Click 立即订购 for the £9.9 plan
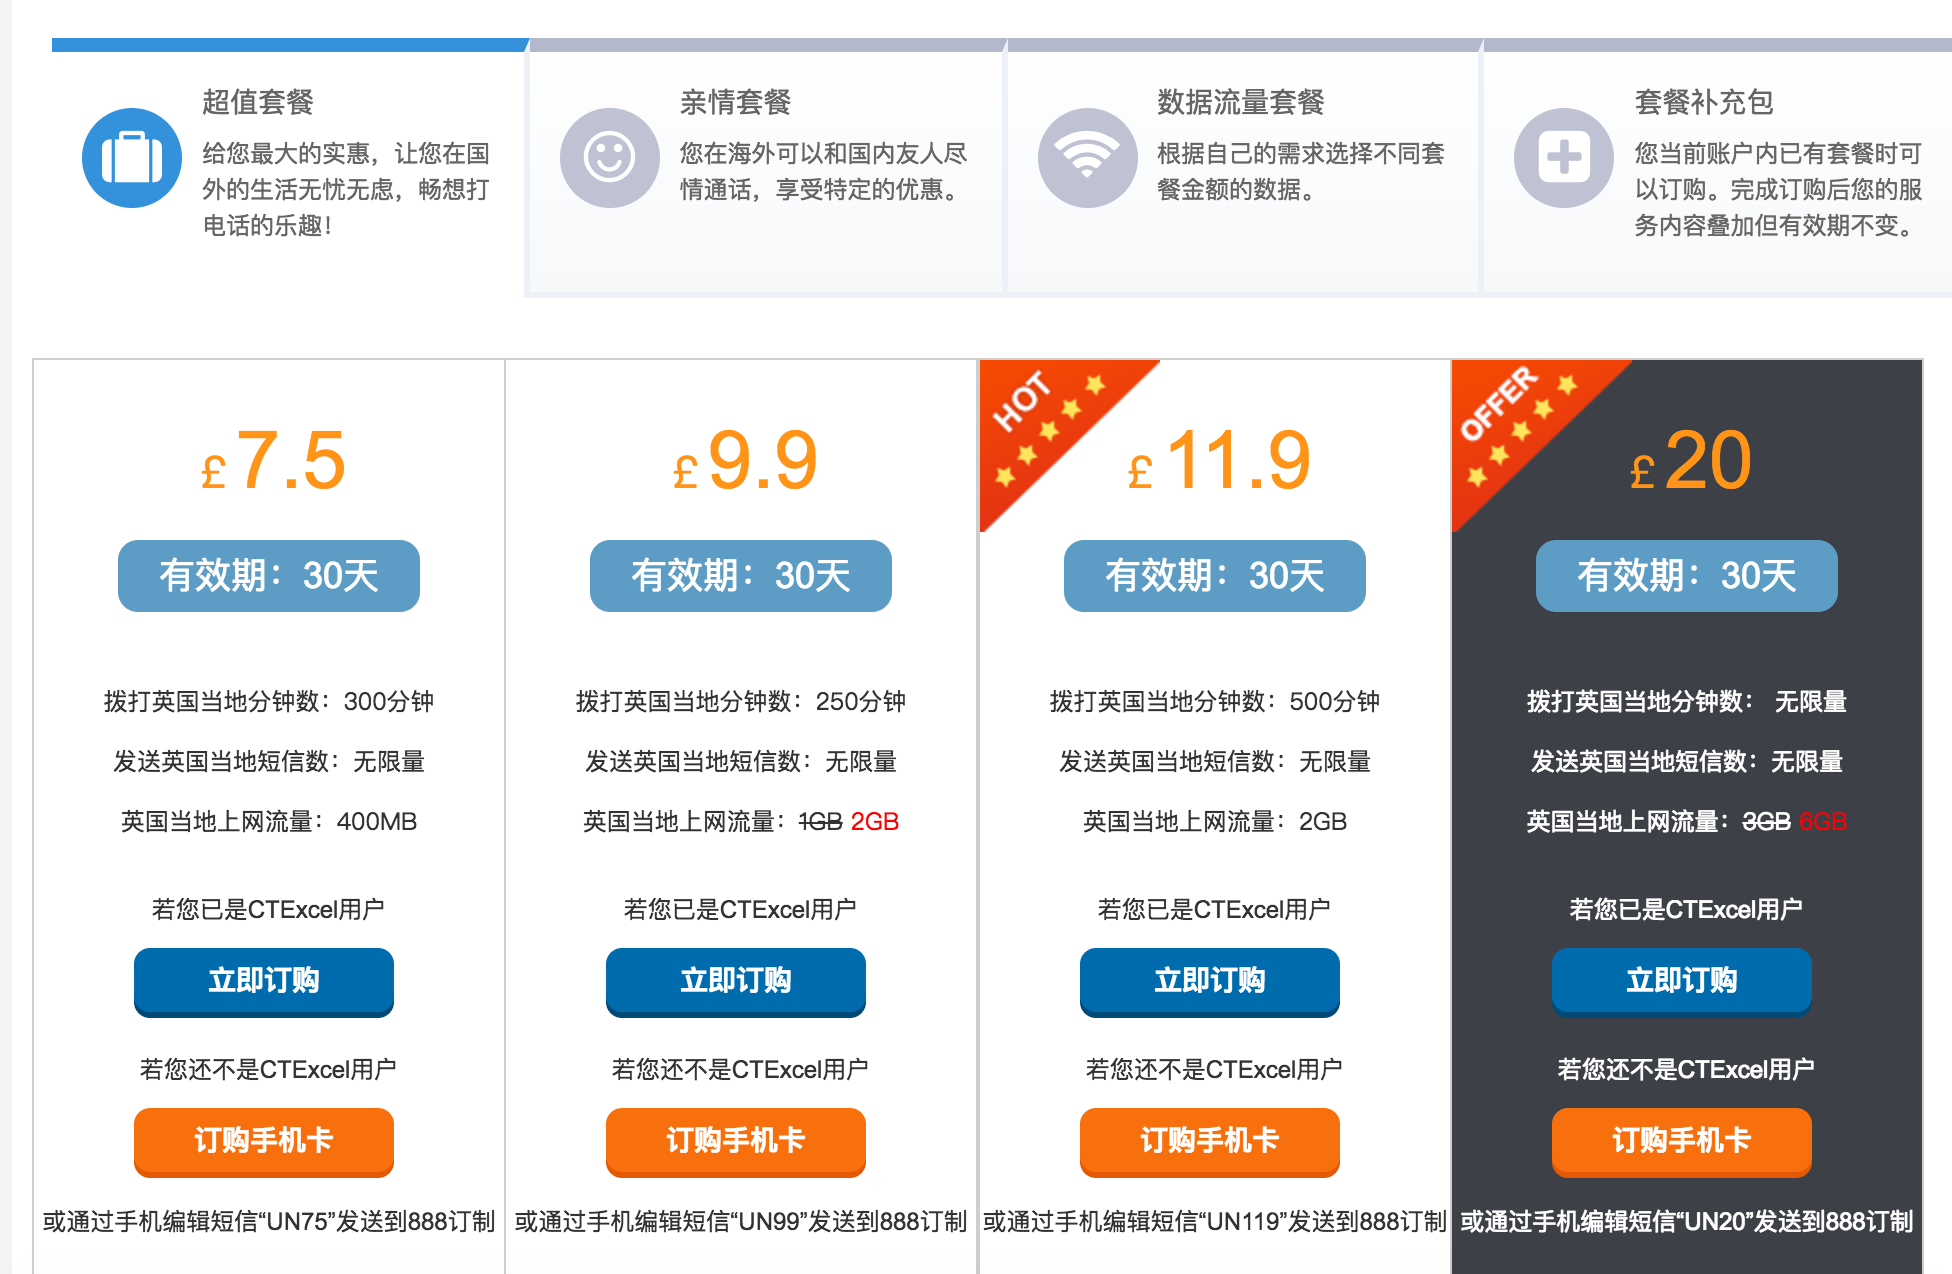Image resolution: width=1952 pixels, height=1274 pixels. point(736,982)
